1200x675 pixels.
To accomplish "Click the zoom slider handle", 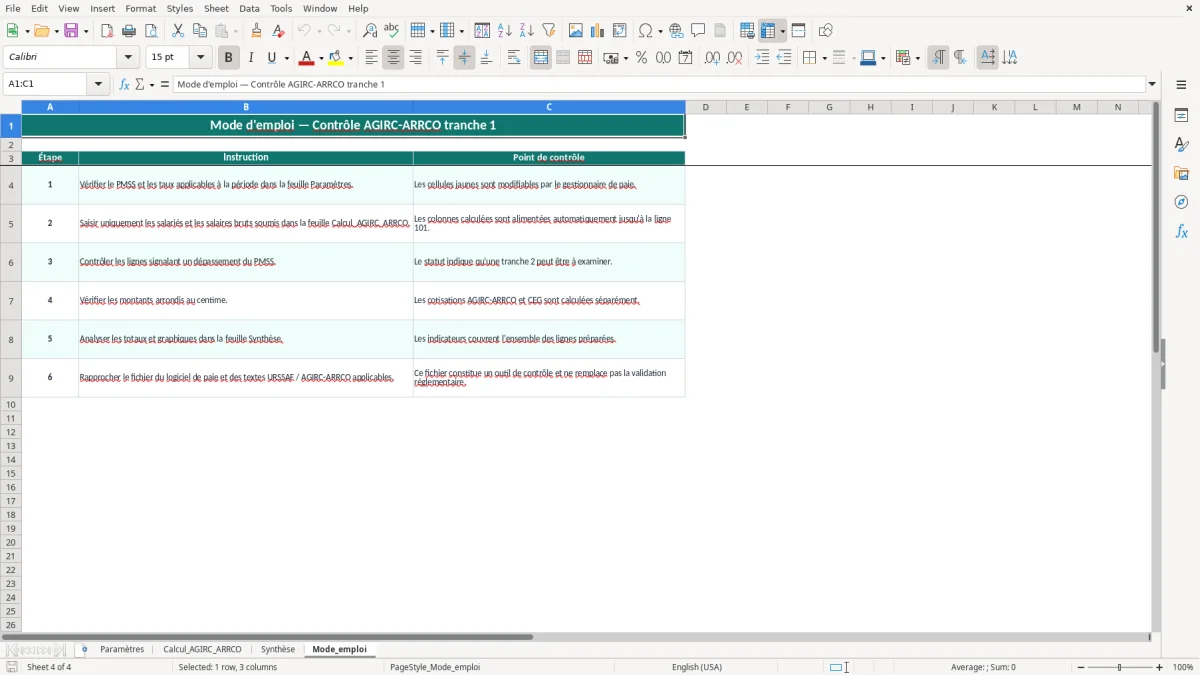I will click(x=1119, y=667).
